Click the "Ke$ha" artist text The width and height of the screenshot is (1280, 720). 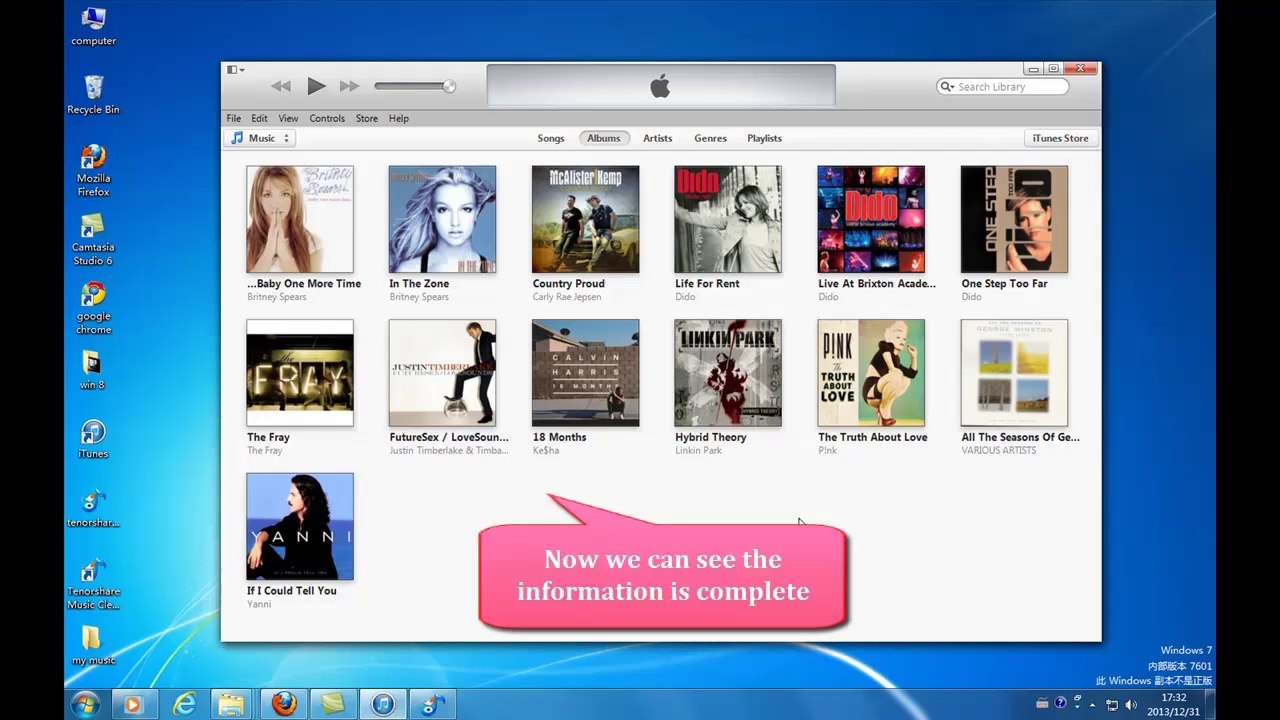546,451
